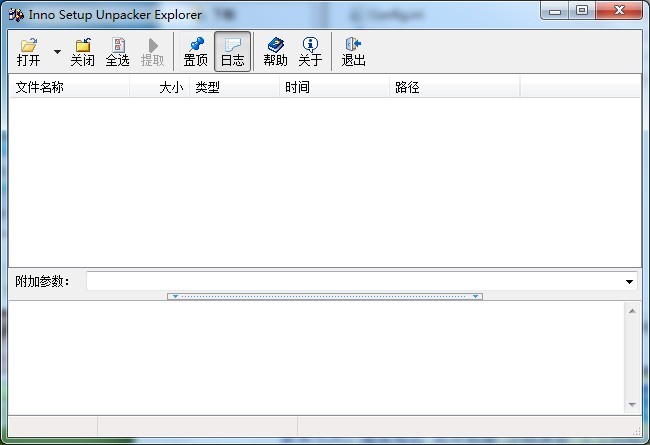650x445 pixels.
Task: Sort list by 大小 column header
Action: pyautogui.click(x=159, y=87)
